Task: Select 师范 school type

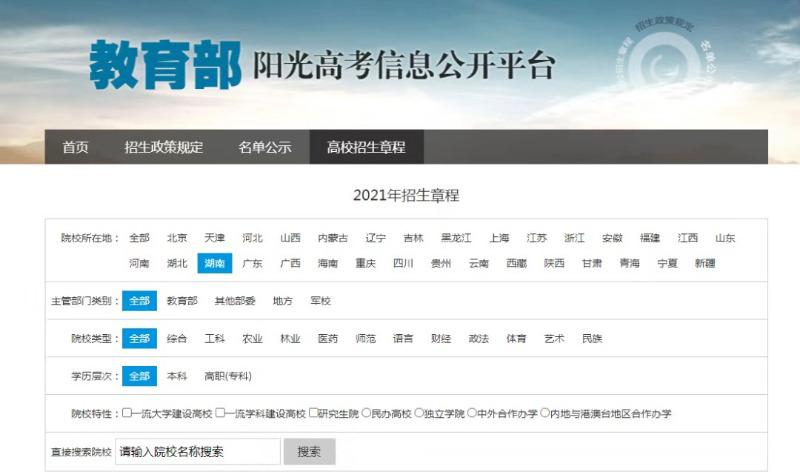Action: pos(366,338)
